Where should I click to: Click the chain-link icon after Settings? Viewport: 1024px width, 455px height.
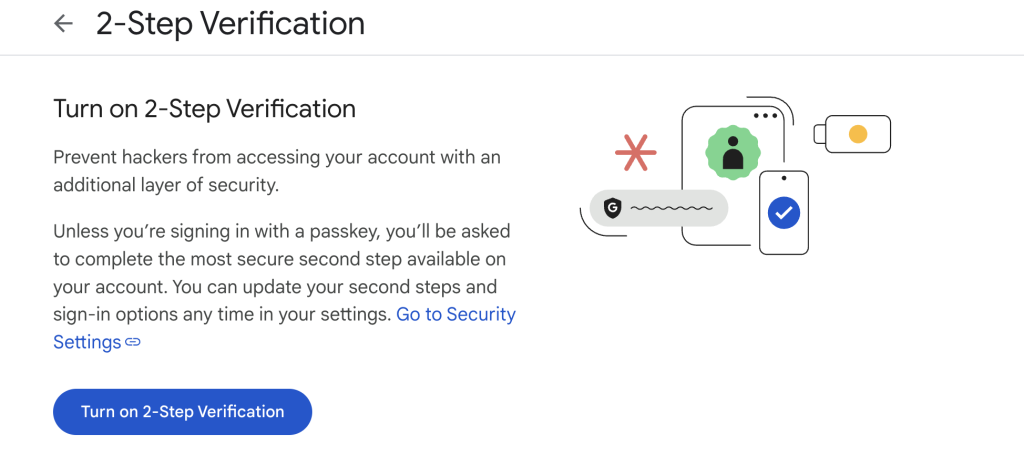click(133, 343)
